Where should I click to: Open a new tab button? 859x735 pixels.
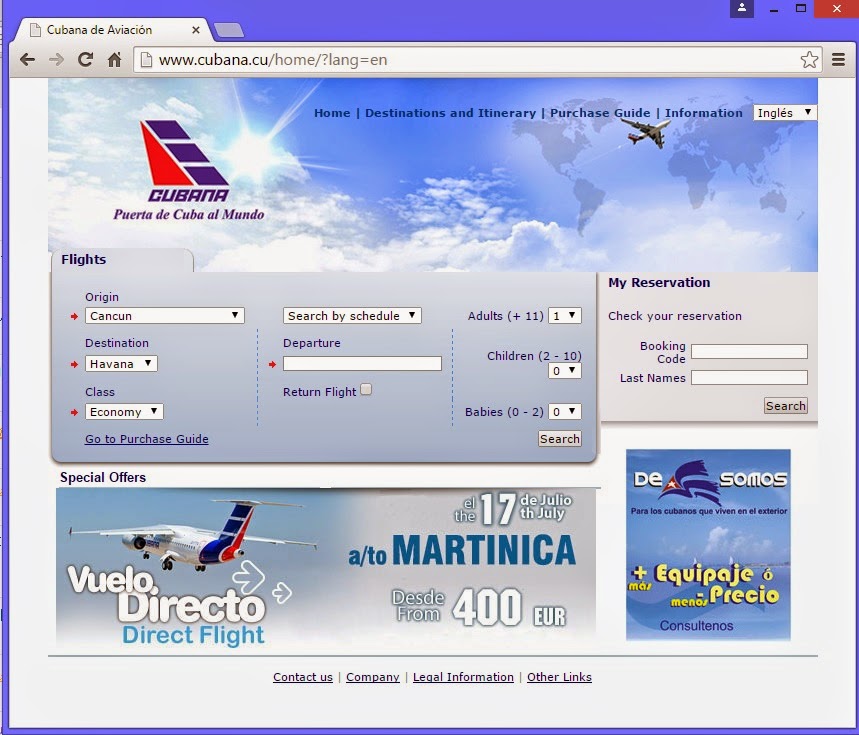tap(228, 30)
